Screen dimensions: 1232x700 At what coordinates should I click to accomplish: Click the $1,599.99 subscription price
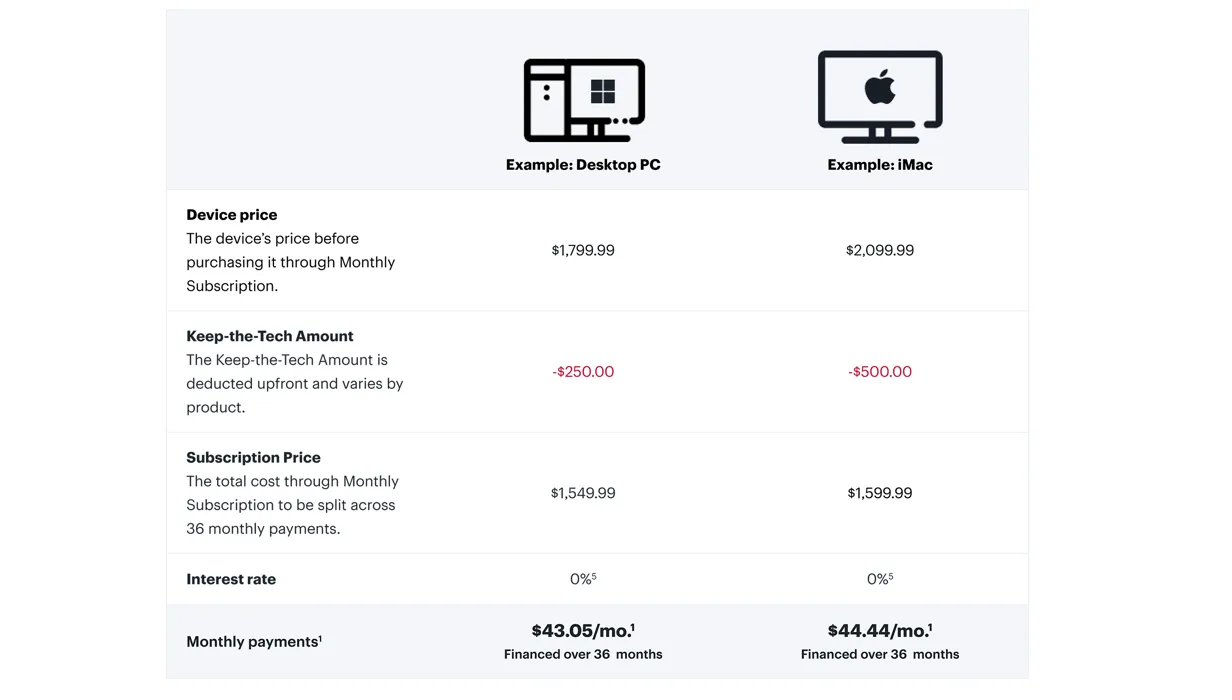pos(880,493)
